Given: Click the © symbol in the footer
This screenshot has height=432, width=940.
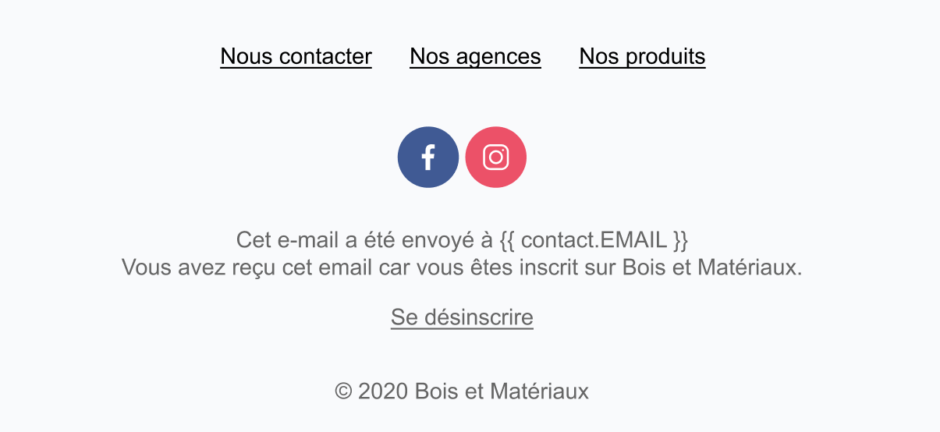Looking at the screenshot, I should point(344,392).
